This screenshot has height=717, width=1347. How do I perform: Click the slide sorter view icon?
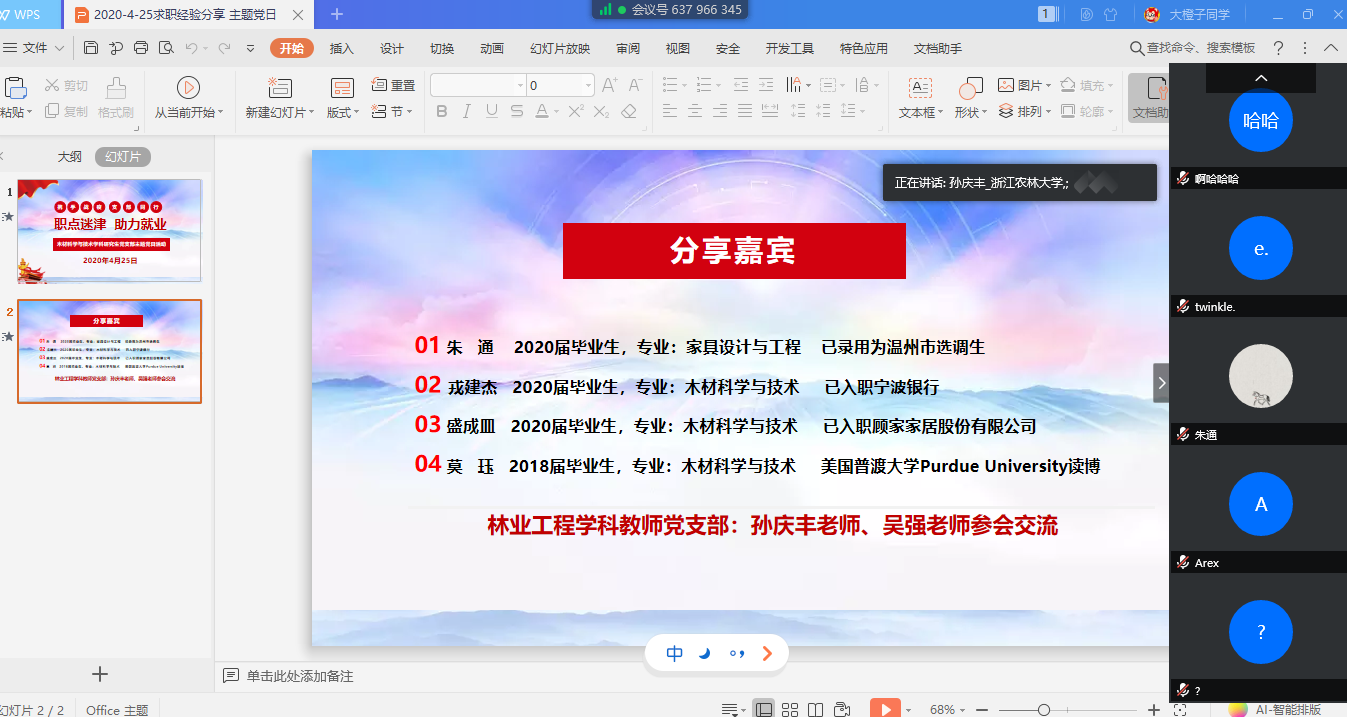(x=790, y=710)
